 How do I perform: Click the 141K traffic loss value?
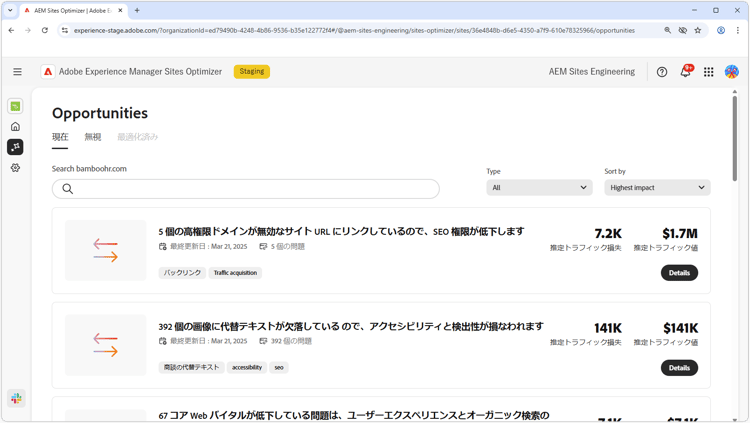pos(608,328)
